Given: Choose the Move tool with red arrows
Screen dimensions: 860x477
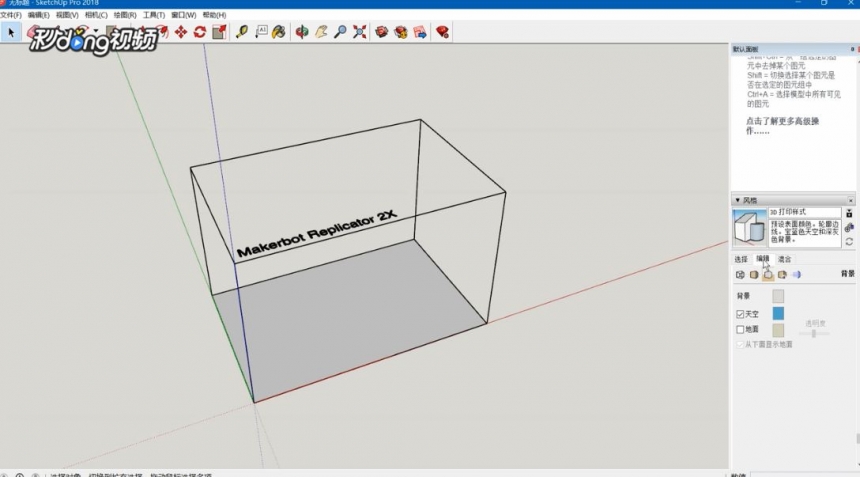Looking at the screenshot, I should 181,32.
